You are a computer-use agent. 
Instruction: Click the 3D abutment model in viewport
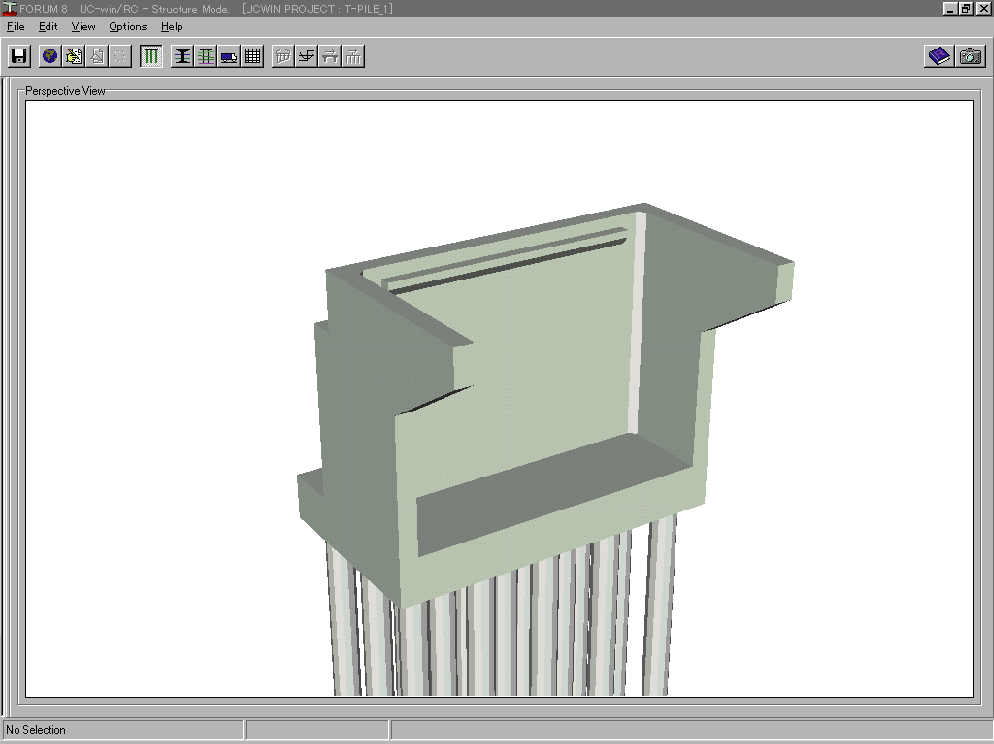tap(540, 400)
